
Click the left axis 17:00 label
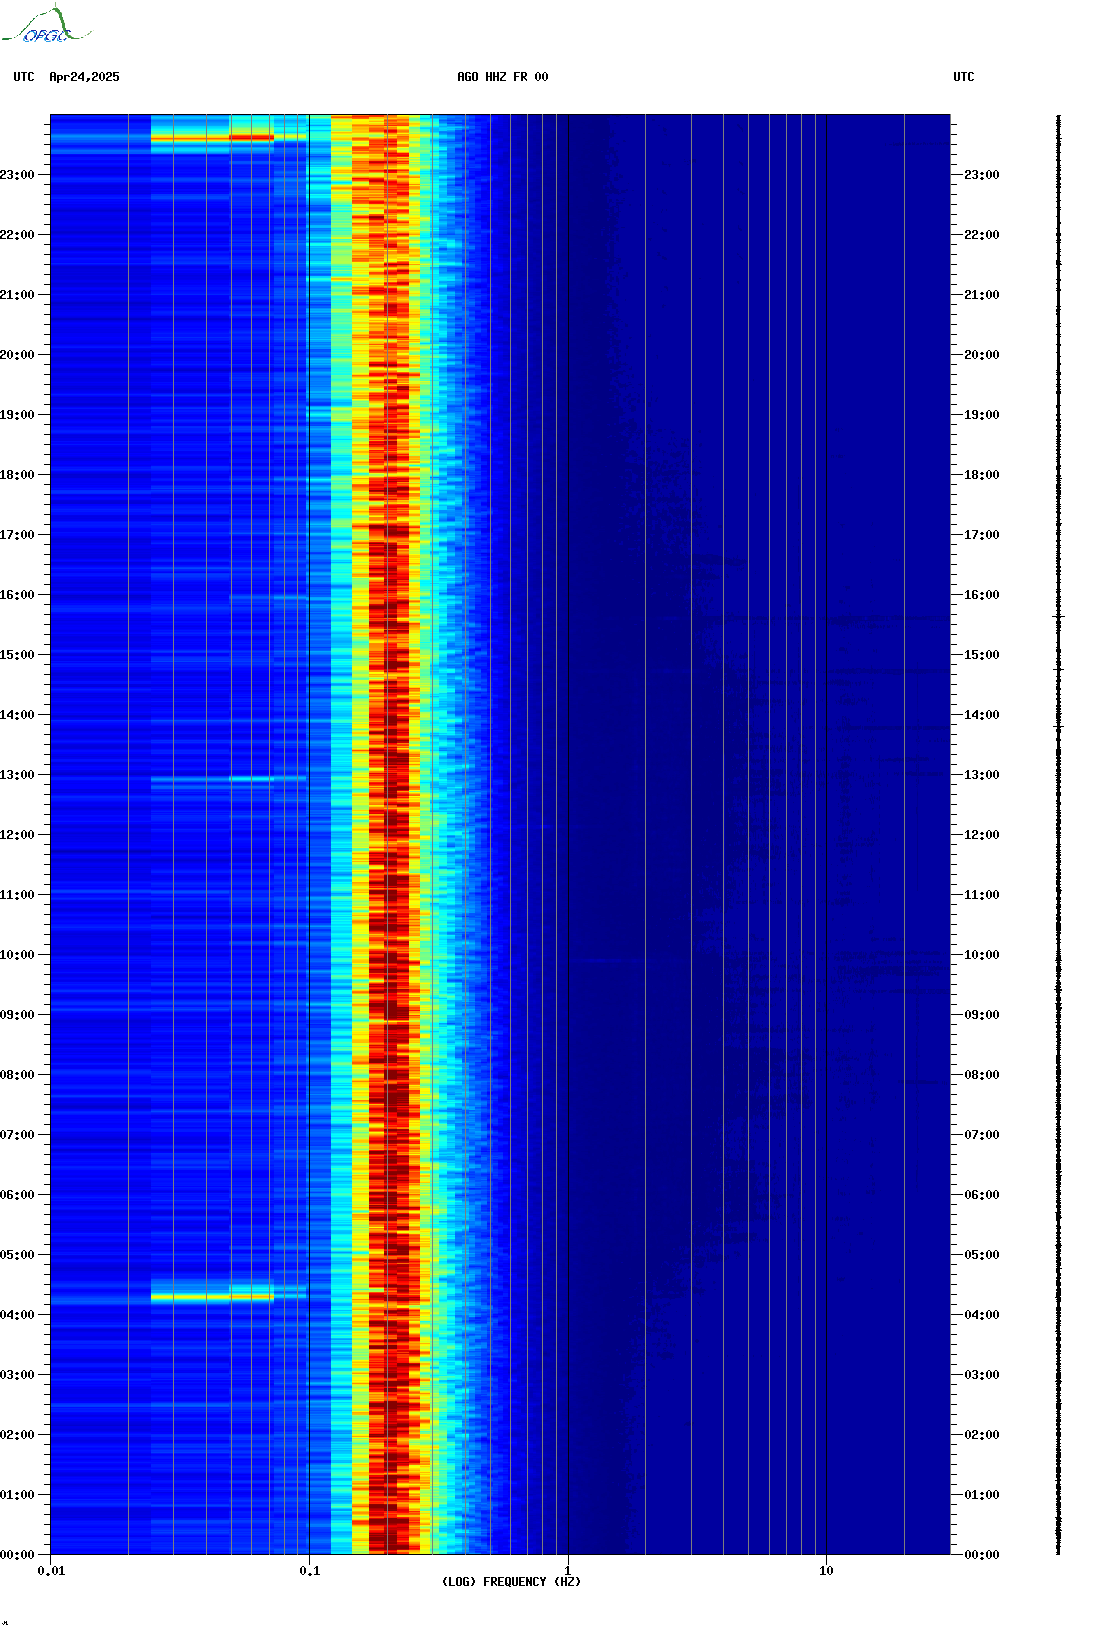click(17, 535)
